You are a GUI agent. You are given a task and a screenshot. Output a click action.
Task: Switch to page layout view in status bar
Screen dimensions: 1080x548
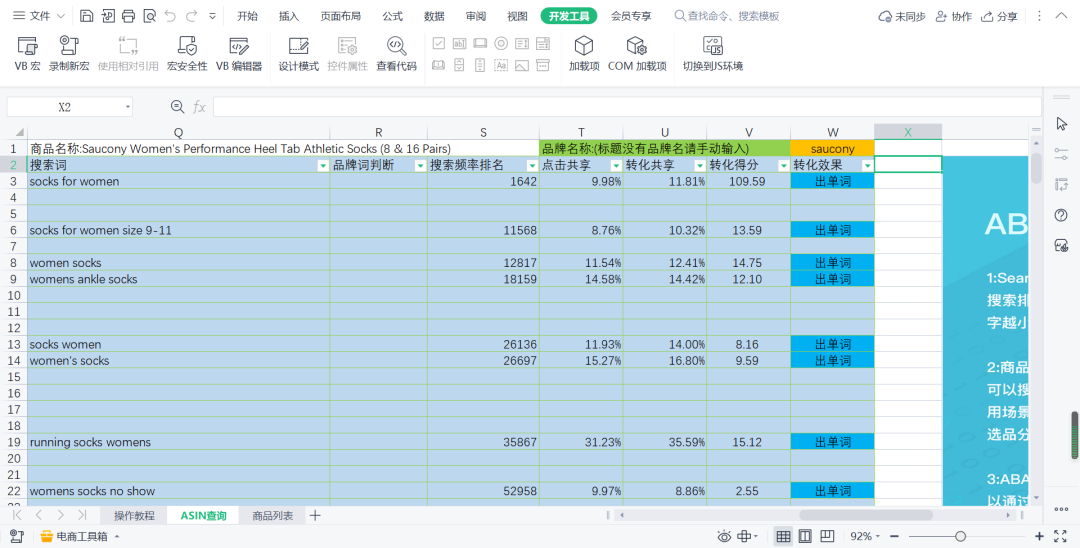805,537
